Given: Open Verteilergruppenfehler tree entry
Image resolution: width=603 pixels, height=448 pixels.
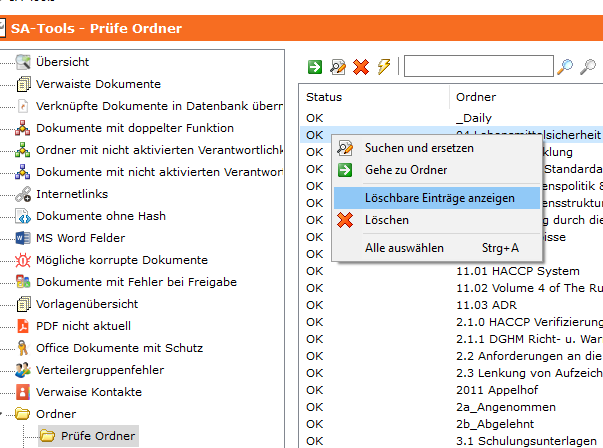Looking at the screenshot, I should pyautogui.click(x=100, y=370).
